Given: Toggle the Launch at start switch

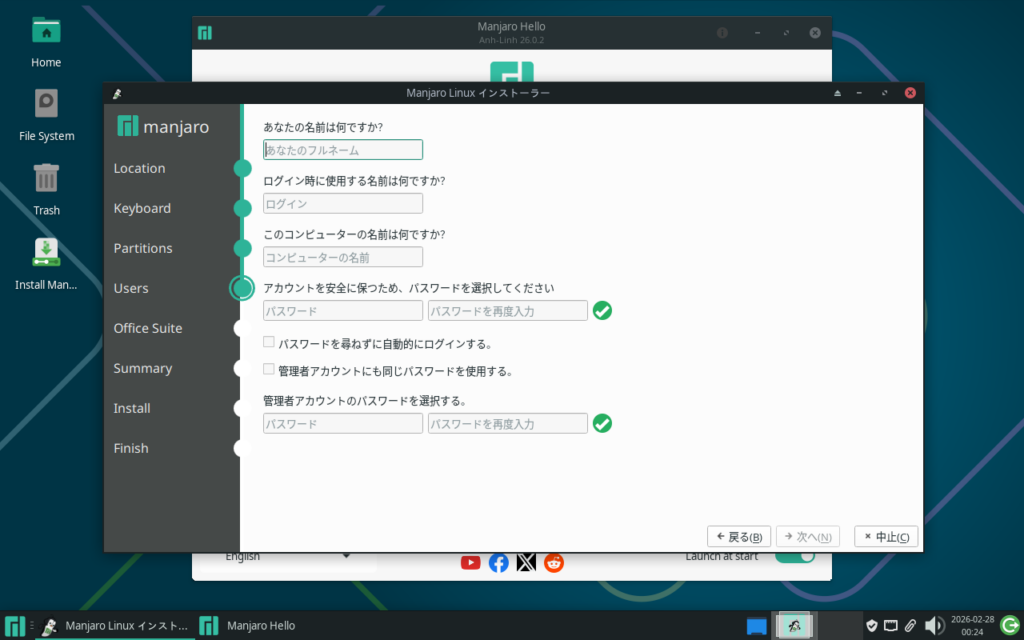Looking at the screenshot, I should pos(795,557).
